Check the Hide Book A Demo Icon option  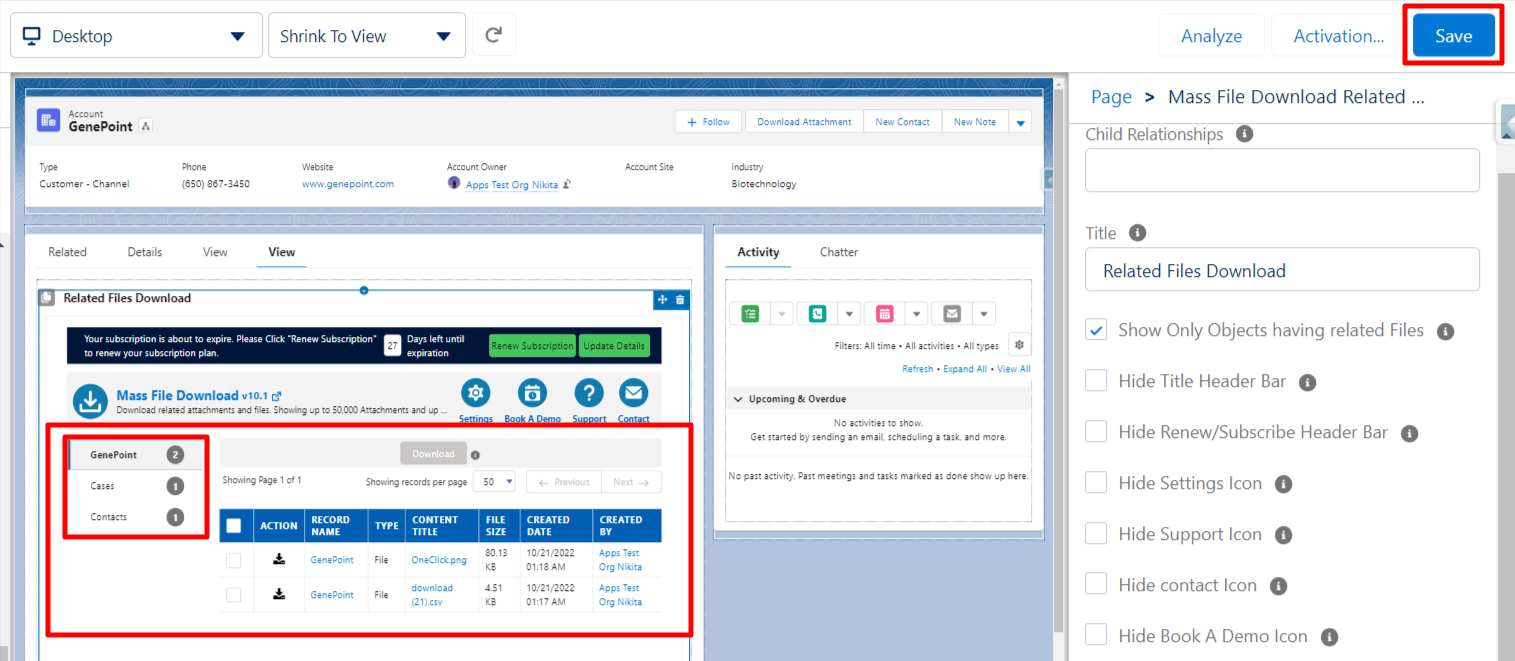coord(1097,636)
